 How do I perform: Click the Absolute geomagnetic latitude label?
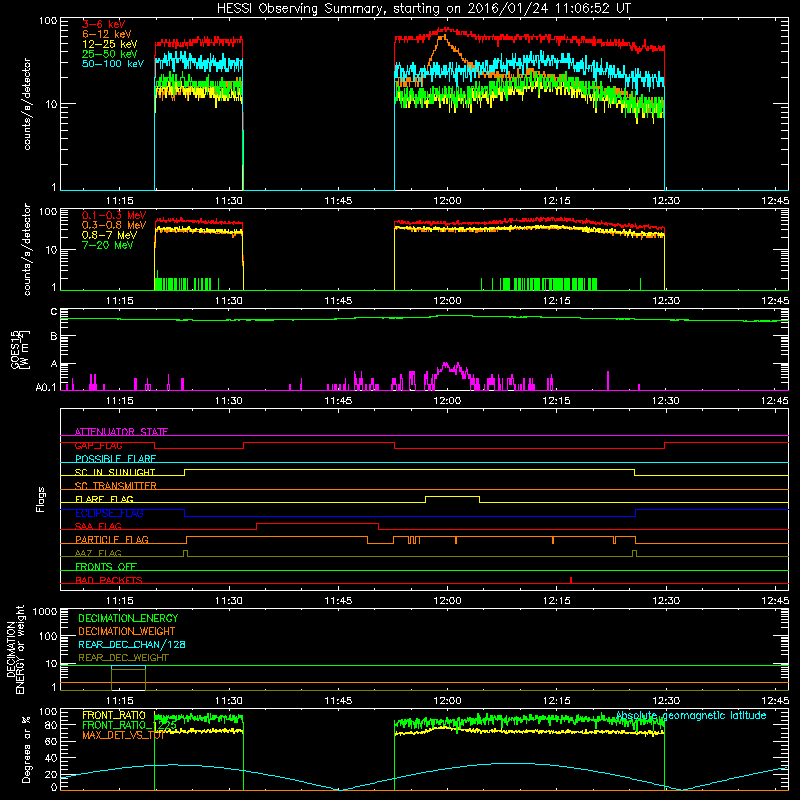pos(691,715)
